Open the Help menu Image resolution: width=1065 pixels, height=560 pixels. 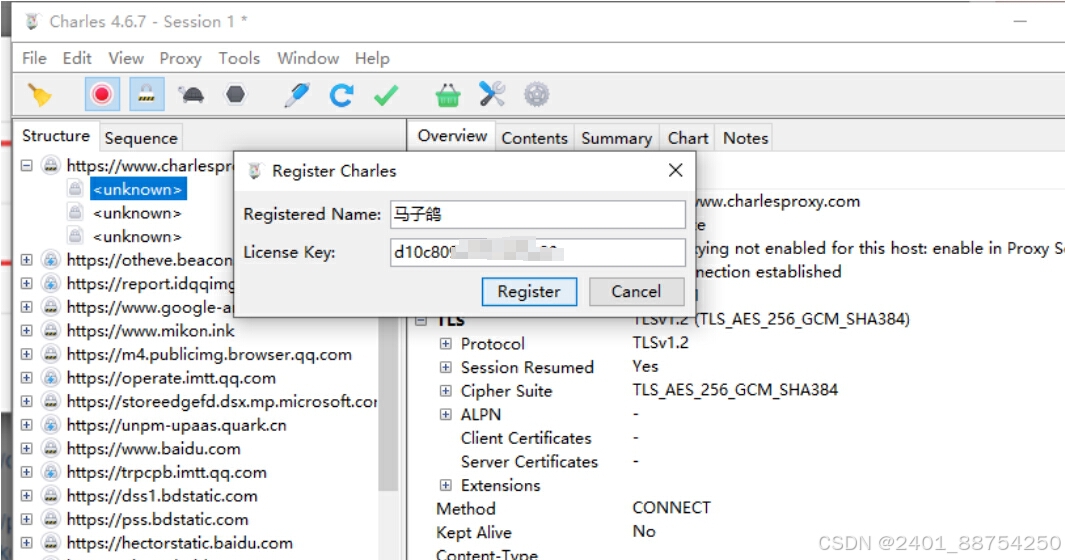point(372,58)
